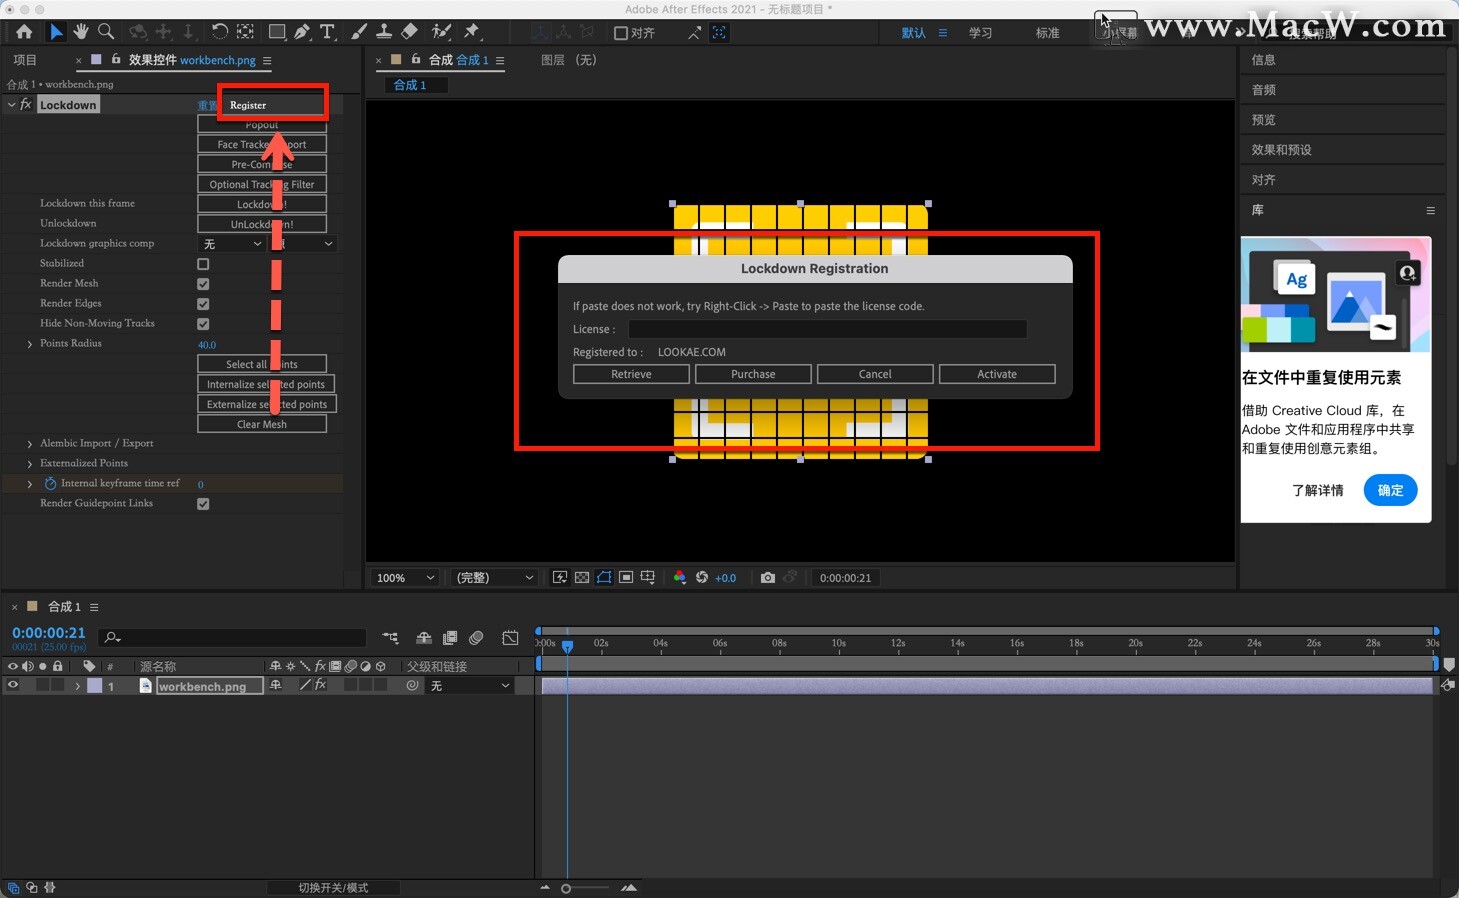Uncheck the Render Edges checkbox
This screenshot has width=1459, height=898.
[203, 304]
